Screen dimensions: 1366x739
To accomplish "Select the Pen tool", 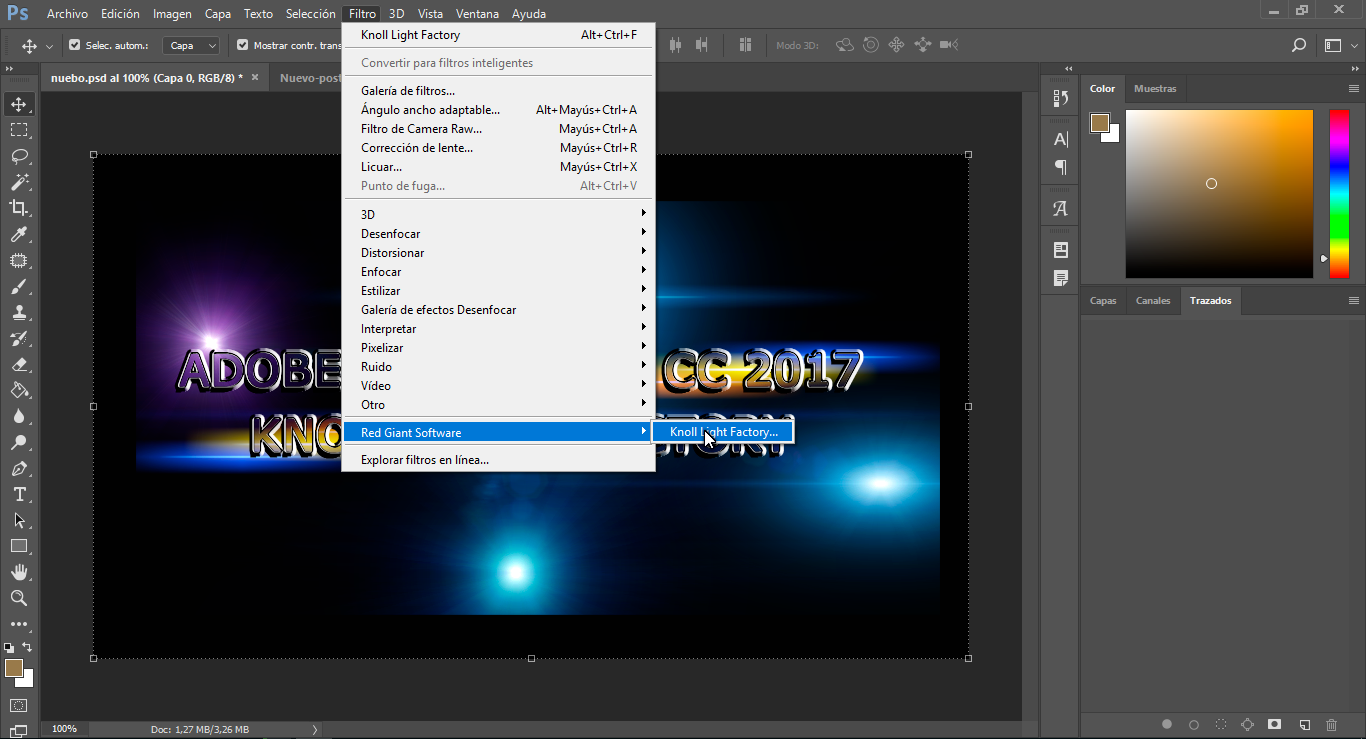I will pyautogui.click(x=19, y=468).
